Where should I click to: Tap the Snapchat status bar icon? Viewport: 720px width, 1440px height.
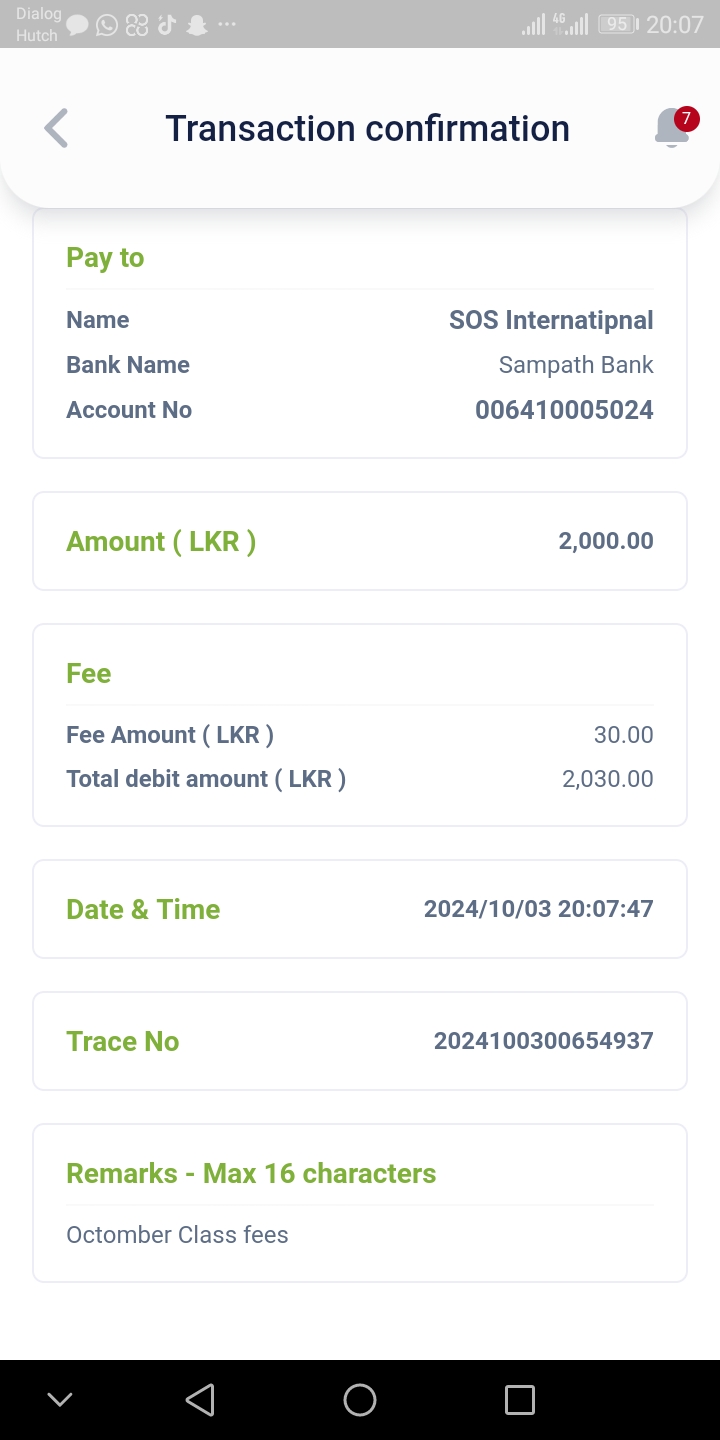pos(197,25)
